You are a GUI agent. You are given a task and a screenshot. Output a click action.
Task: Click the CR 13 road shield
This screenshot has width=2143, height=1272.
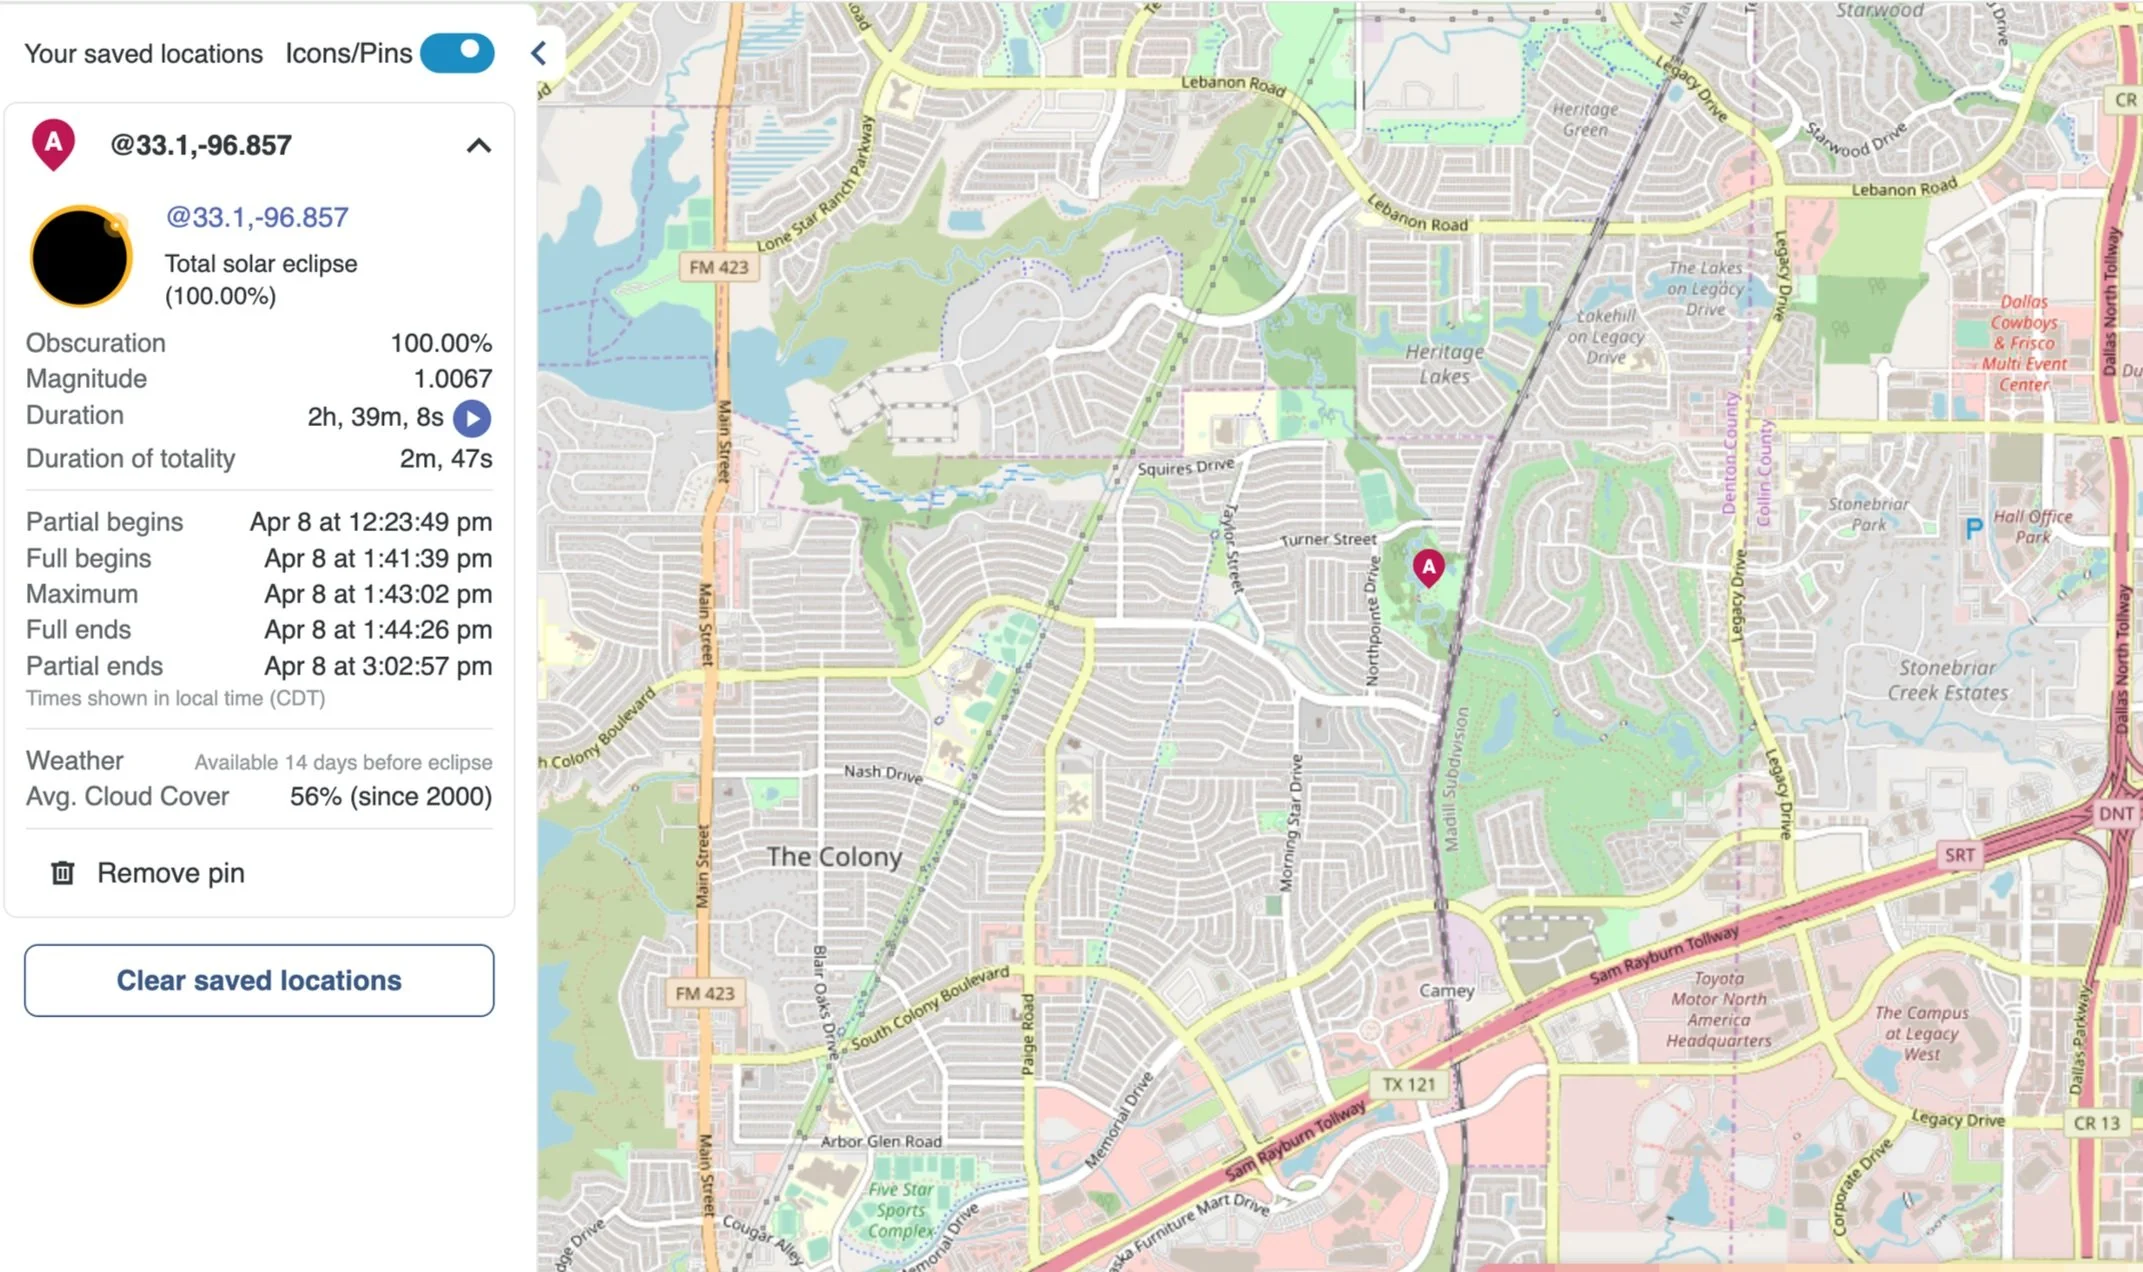[x=2096, y=1123]
